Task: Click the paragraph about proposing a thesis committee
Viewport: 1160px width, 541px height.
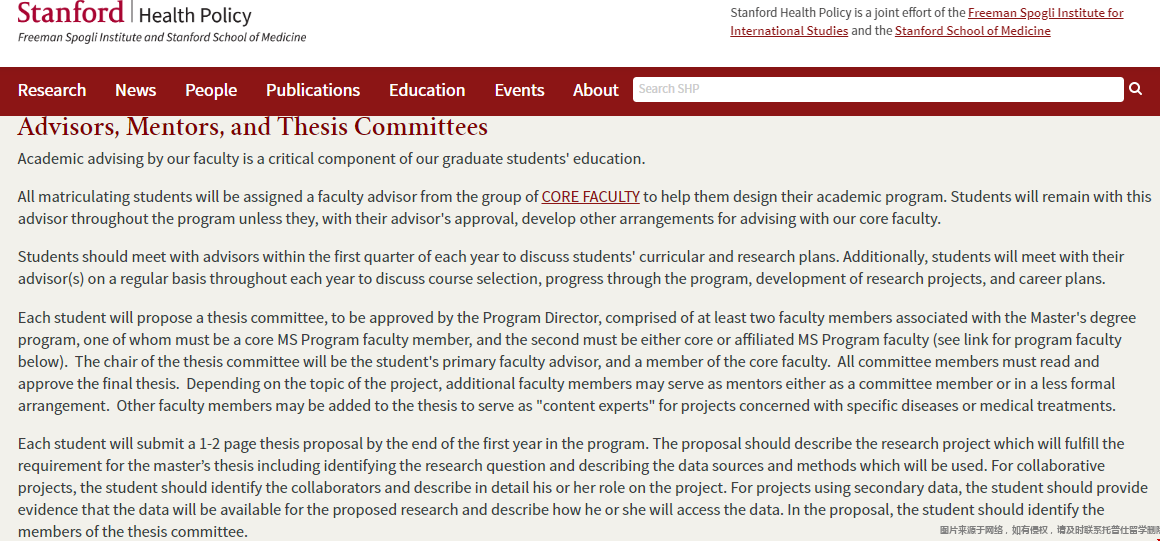Action: [x=570, y=362]
